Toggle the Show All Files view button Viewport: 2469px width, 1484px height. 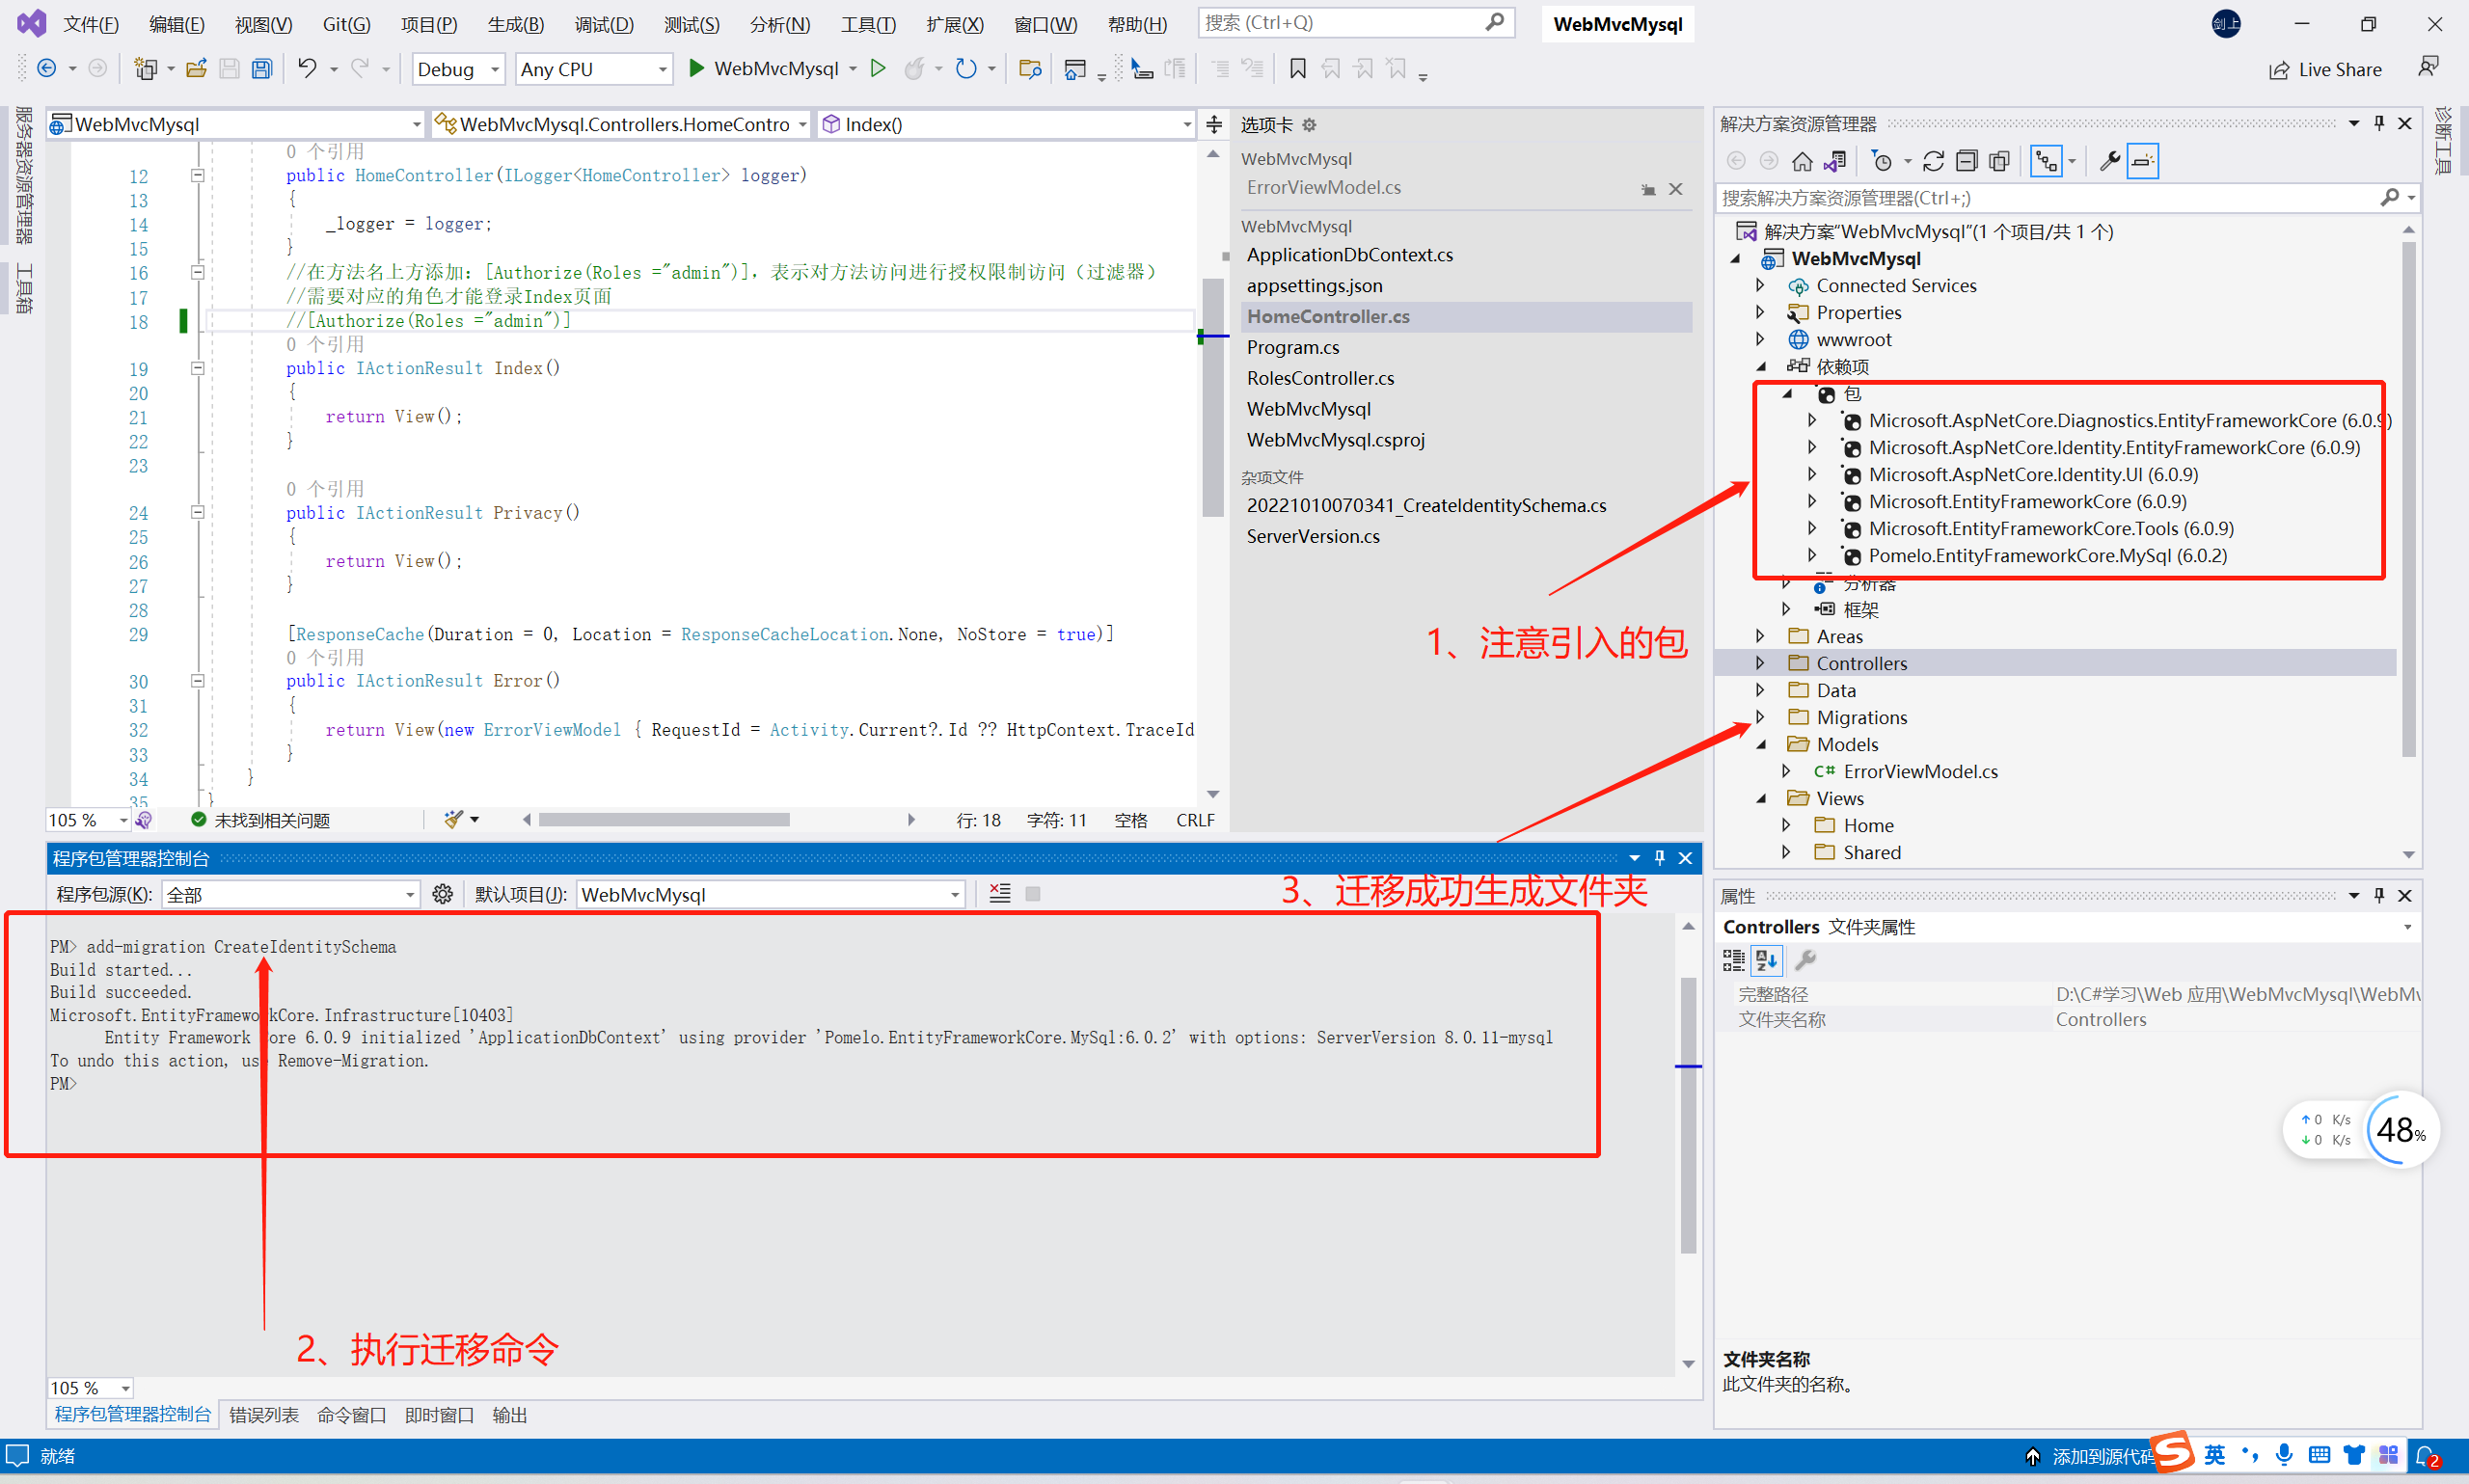[x=1999, y=161]
